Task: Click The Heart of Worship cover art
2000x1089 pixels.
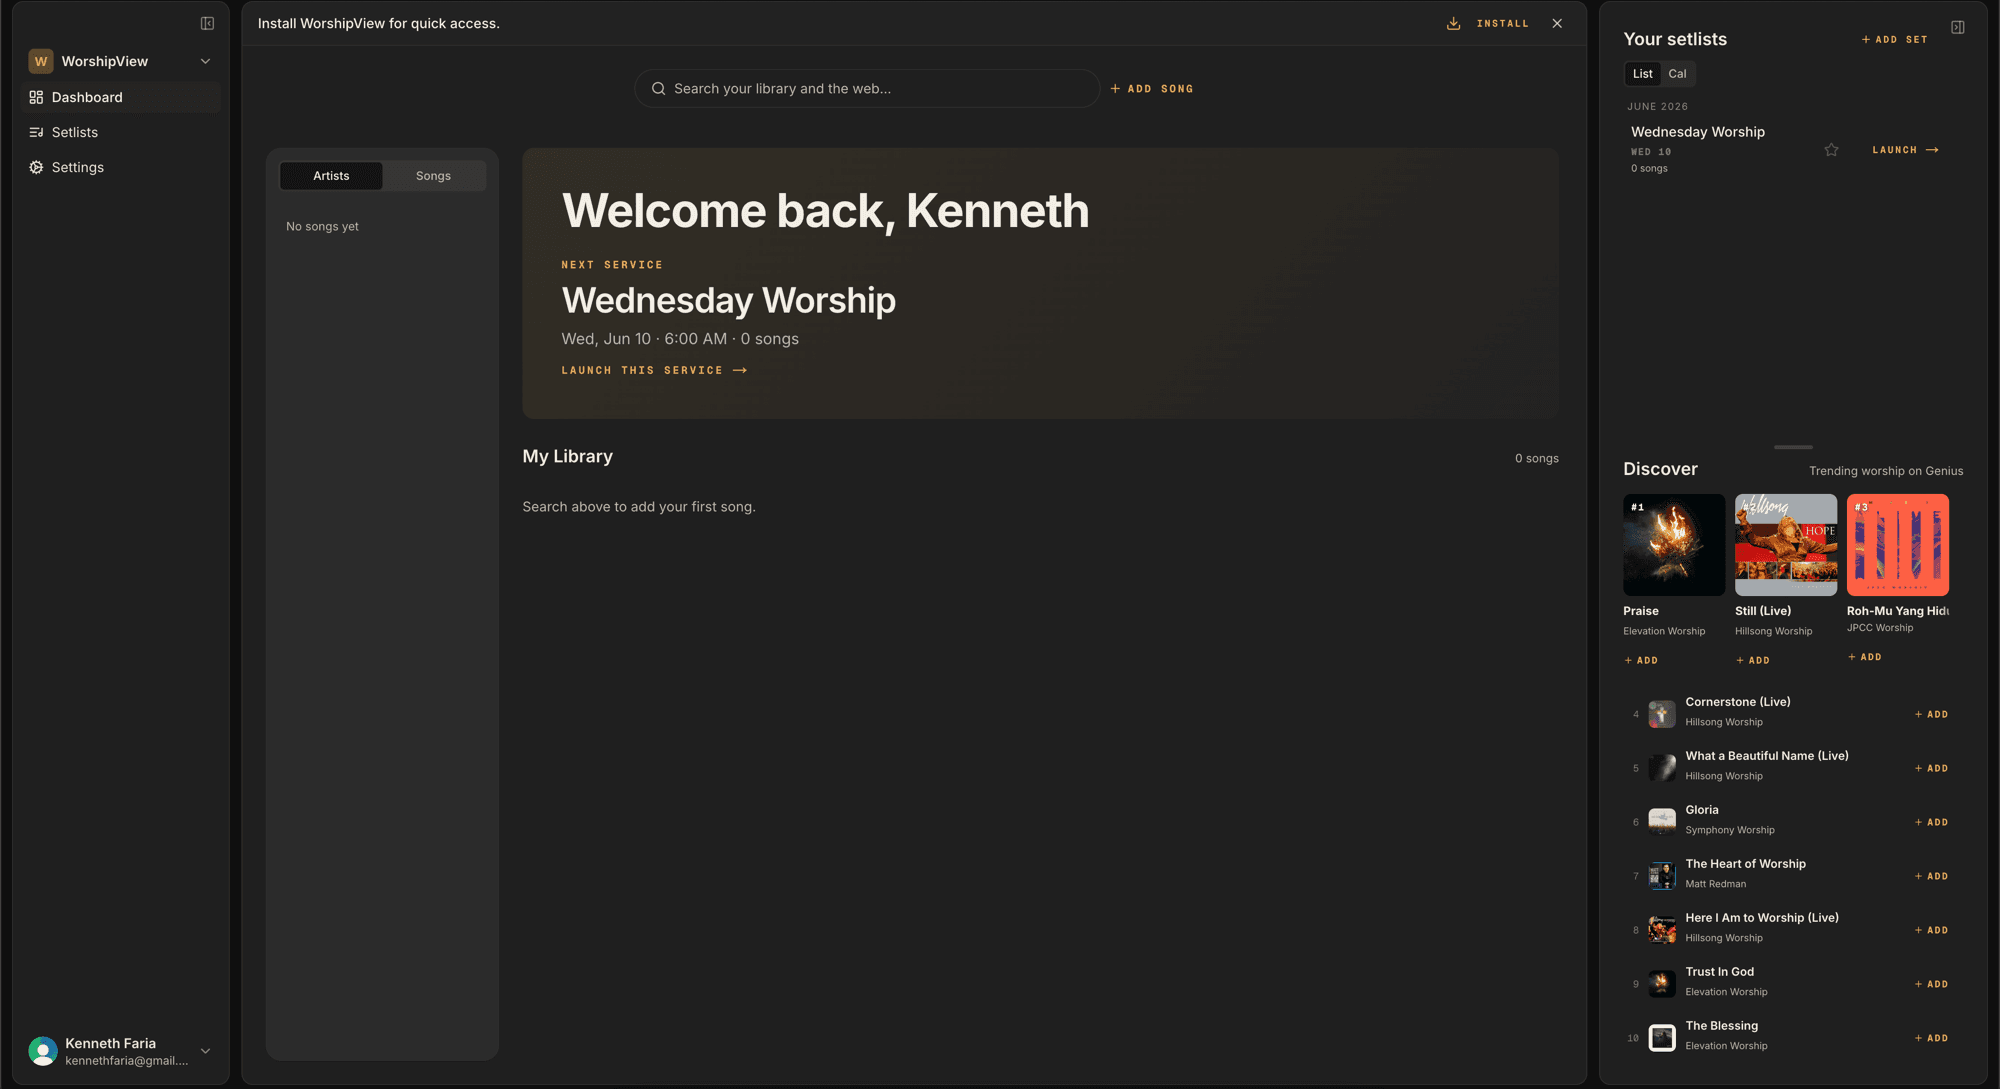Action: click(x=1662, y=876)
